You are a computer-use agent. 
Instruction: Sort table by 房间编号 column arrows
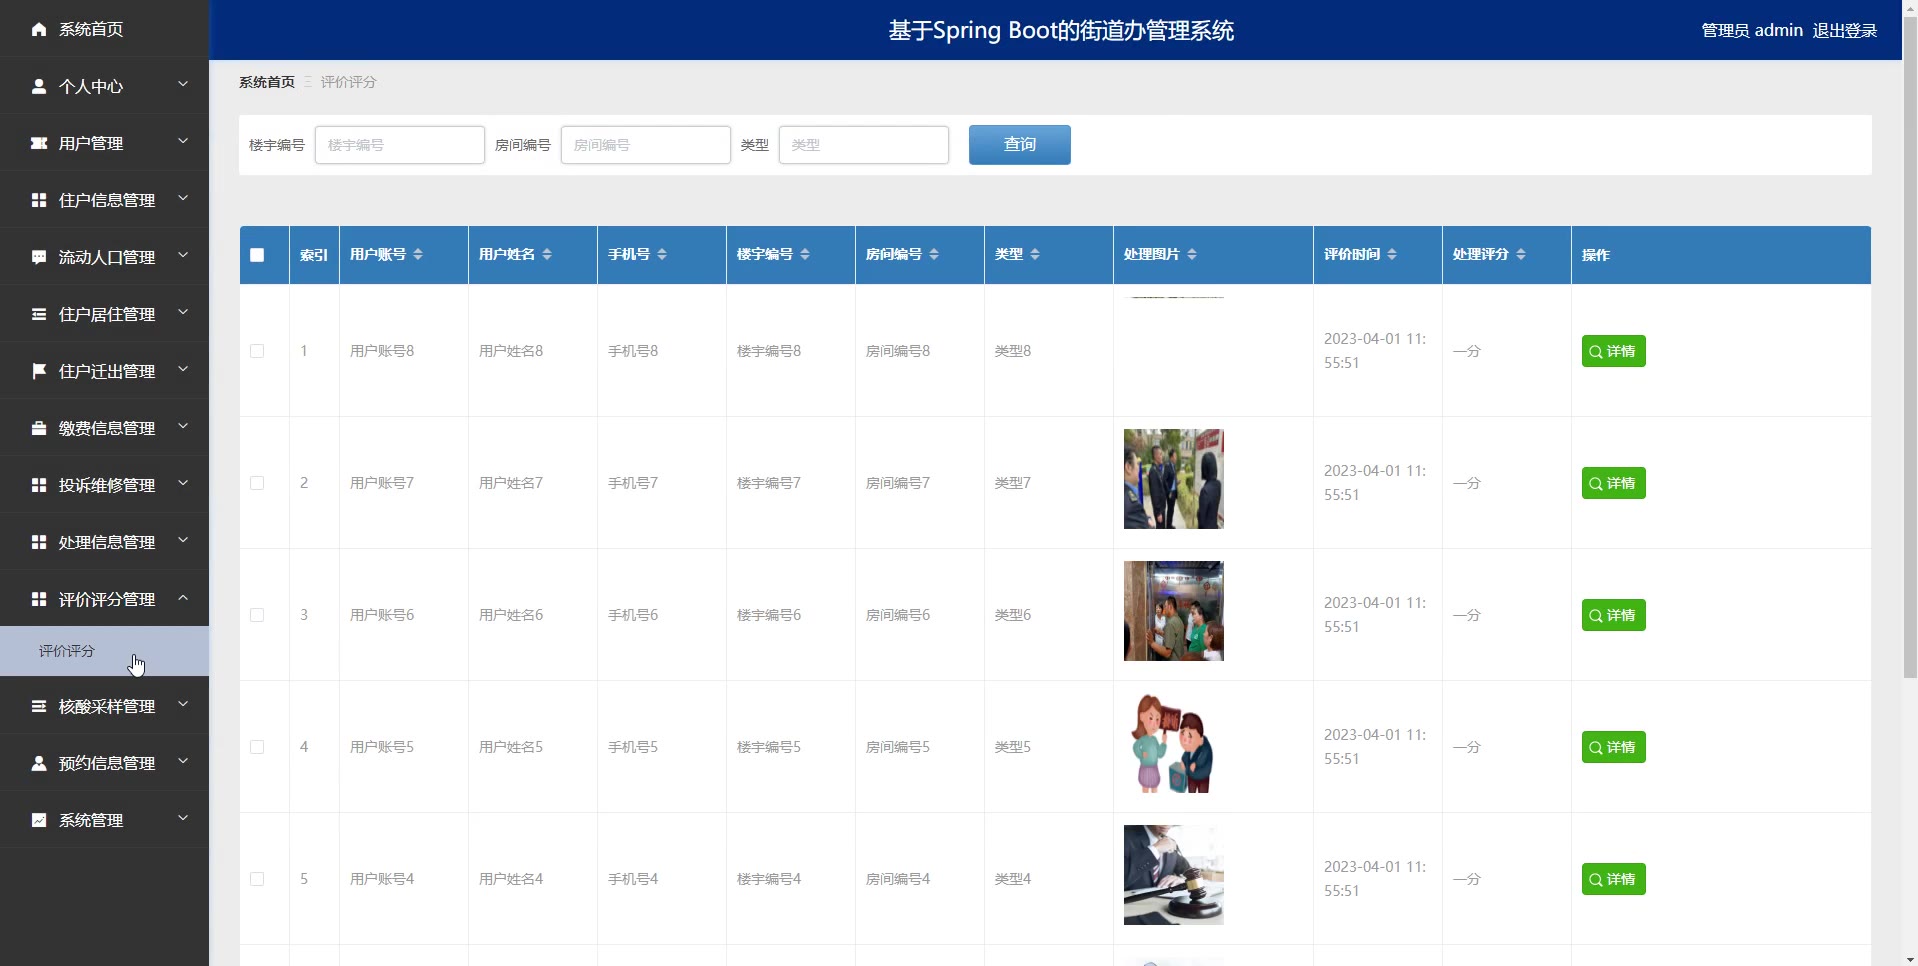coord(934,255)
